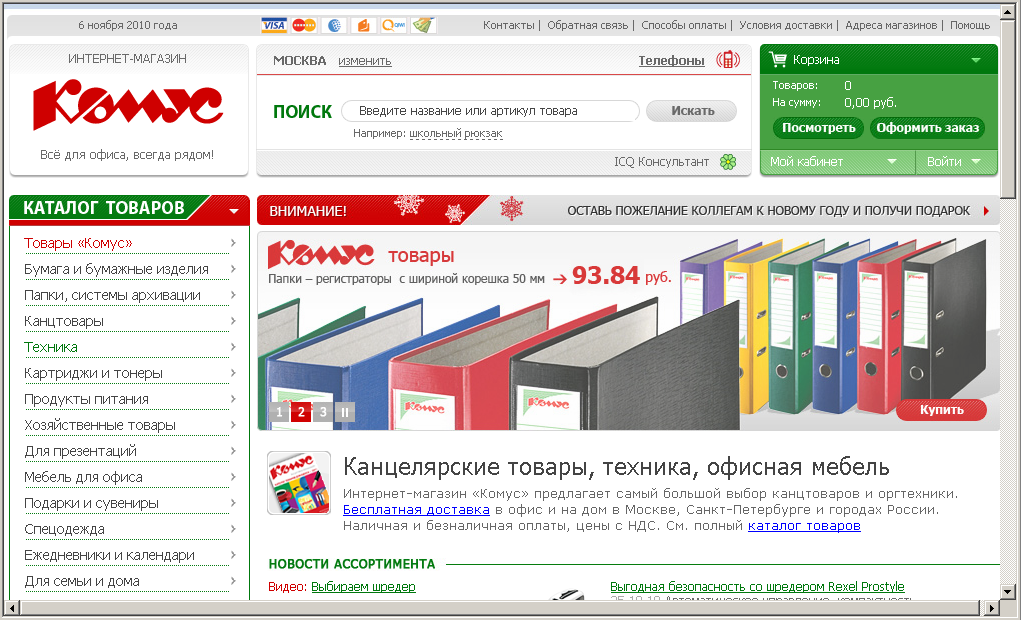
Task: Open the Адреса магазинов link
Action: pos(891,25)
